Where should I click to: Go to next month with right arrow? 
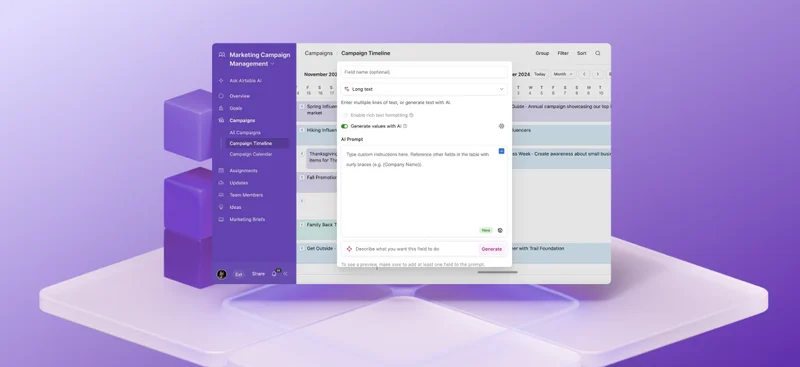[x=598, y=74]
